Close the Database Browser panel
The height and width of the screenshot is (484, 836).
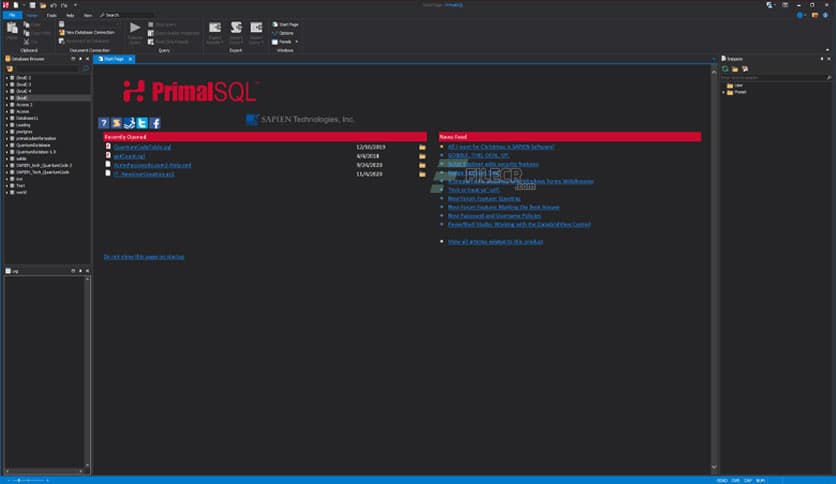point(87,59)
